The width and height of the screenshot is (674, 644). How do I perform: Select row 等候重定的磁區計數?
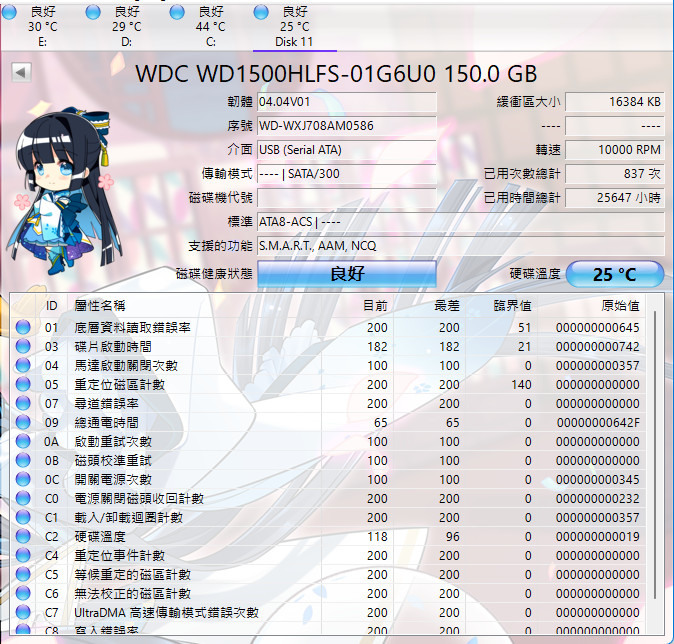pos(329,574)
